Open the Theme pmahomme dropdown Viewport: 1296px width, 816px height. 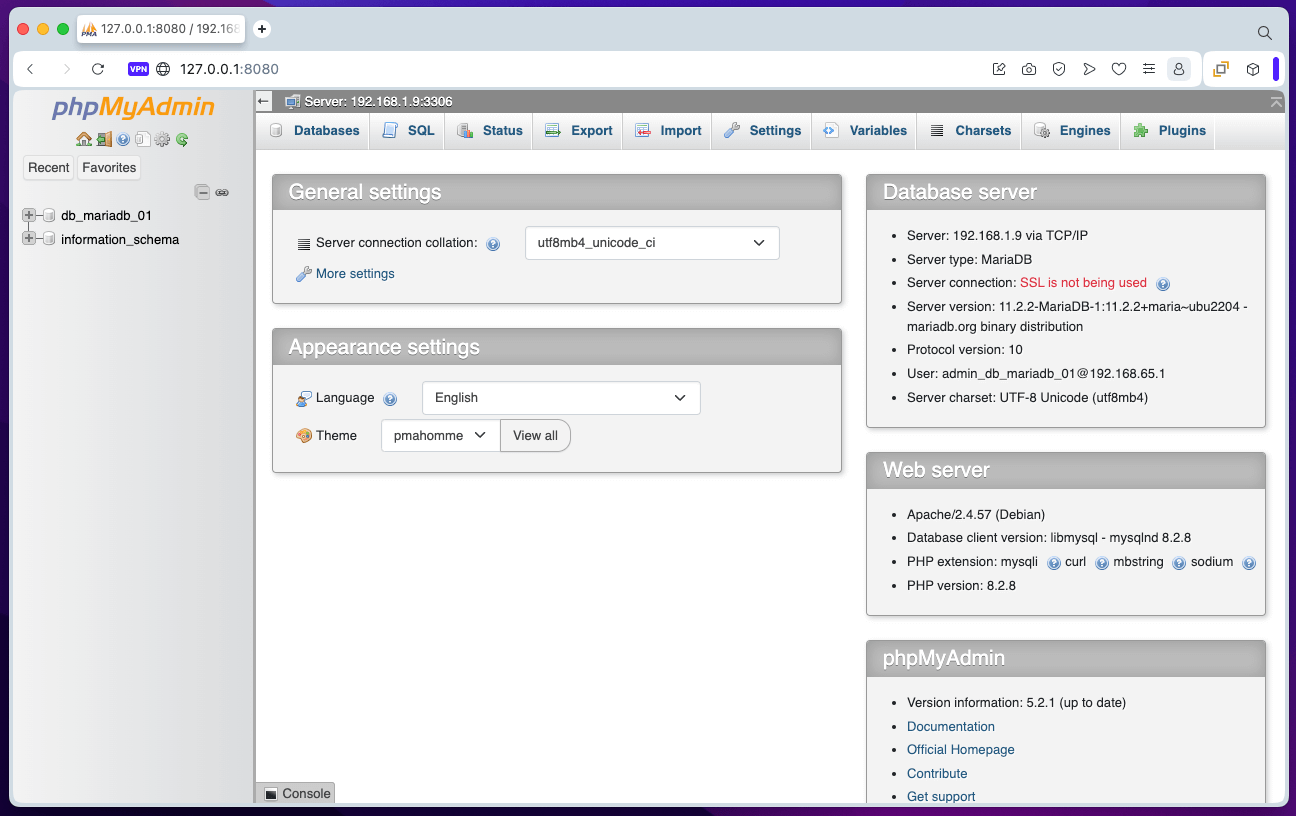coord(440,436)
